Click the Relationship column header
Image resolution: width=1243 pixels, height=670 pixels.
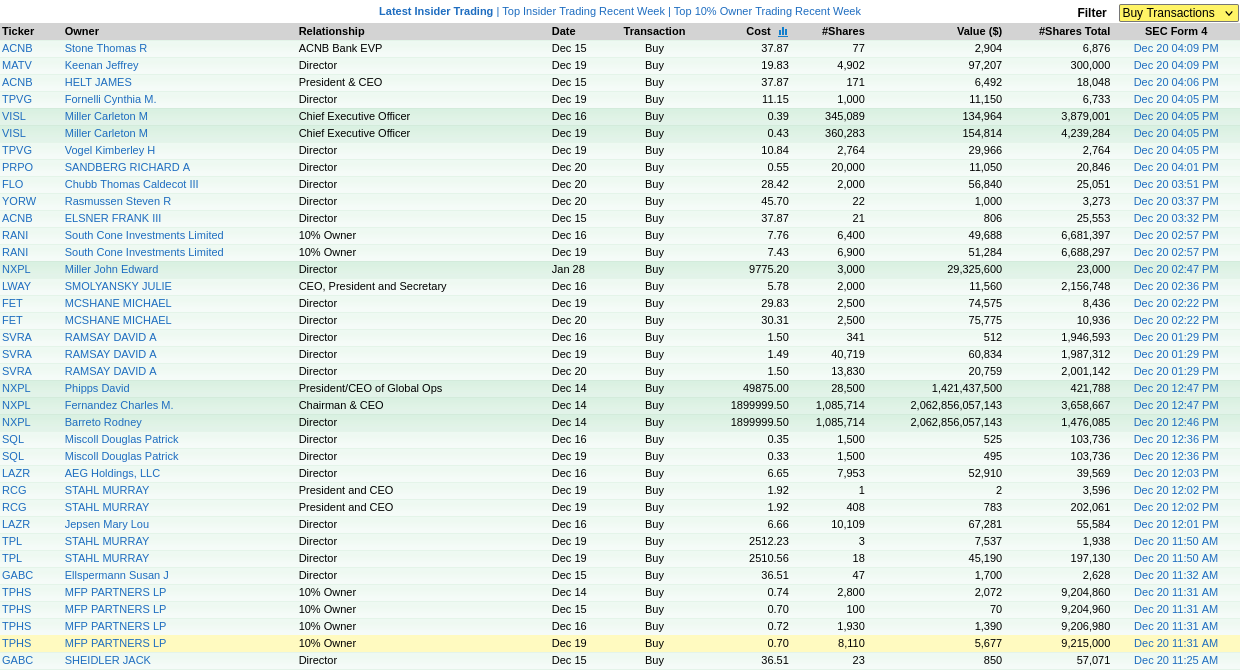332,31
